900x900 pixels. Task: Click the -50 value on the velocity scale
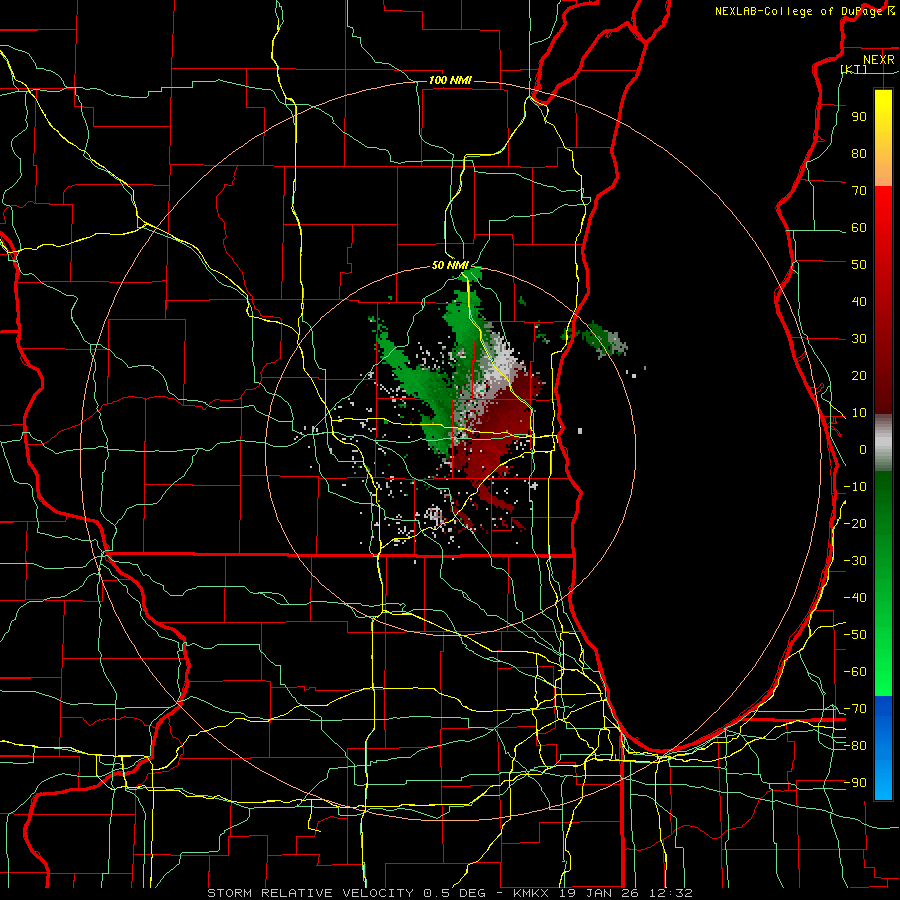pyautogui.click(x=855, y=635)
